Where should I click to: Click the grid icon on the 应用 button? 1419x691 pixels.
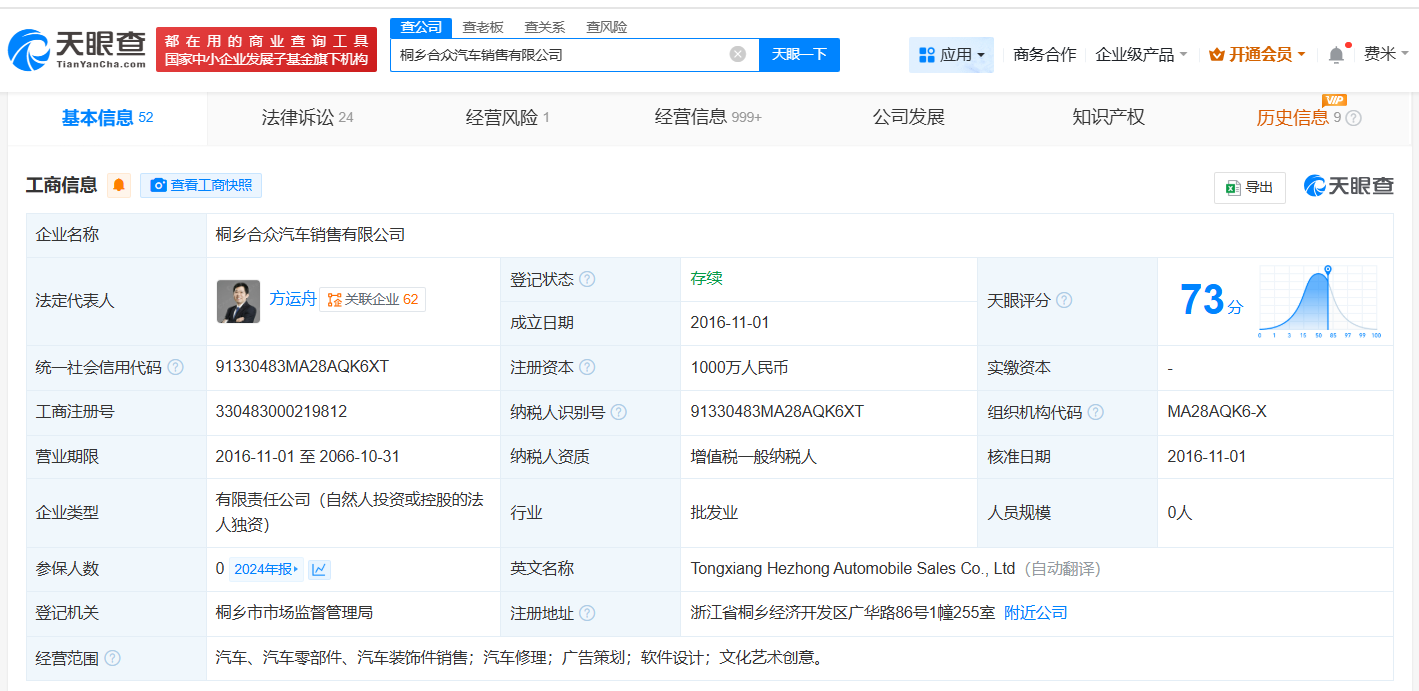click(925, 55)
